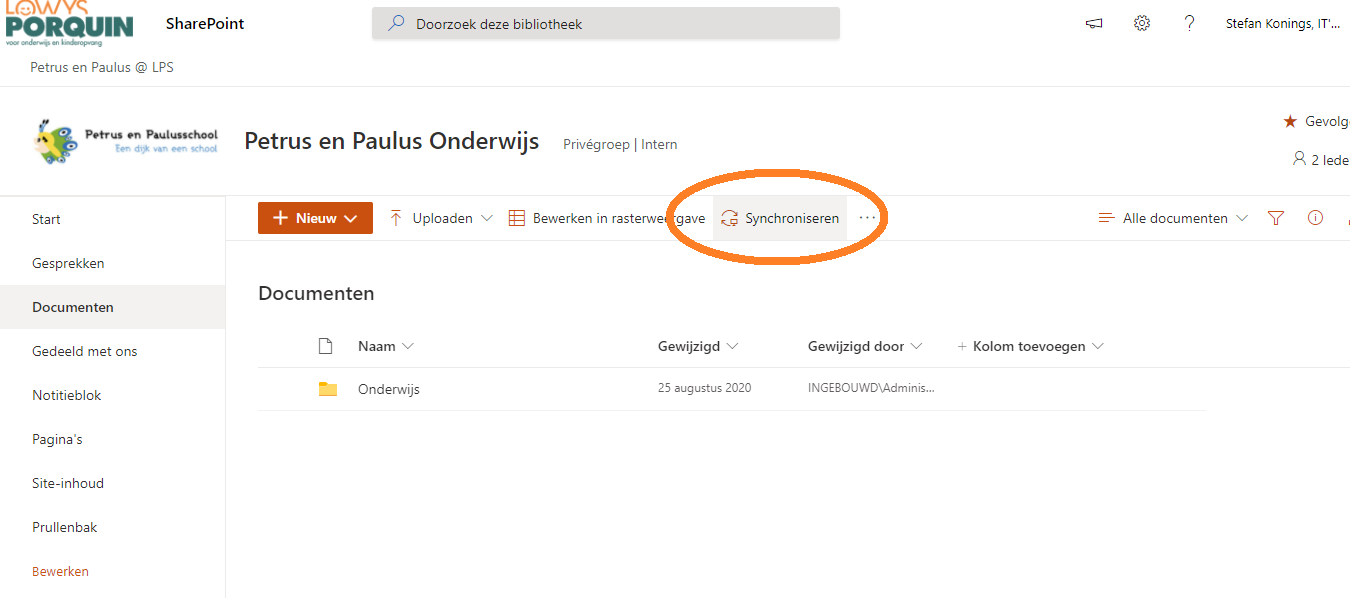This screenshot has width=1350, height=598.
Task: Open the megaphone notifications icon
Action: point(1094,23)
